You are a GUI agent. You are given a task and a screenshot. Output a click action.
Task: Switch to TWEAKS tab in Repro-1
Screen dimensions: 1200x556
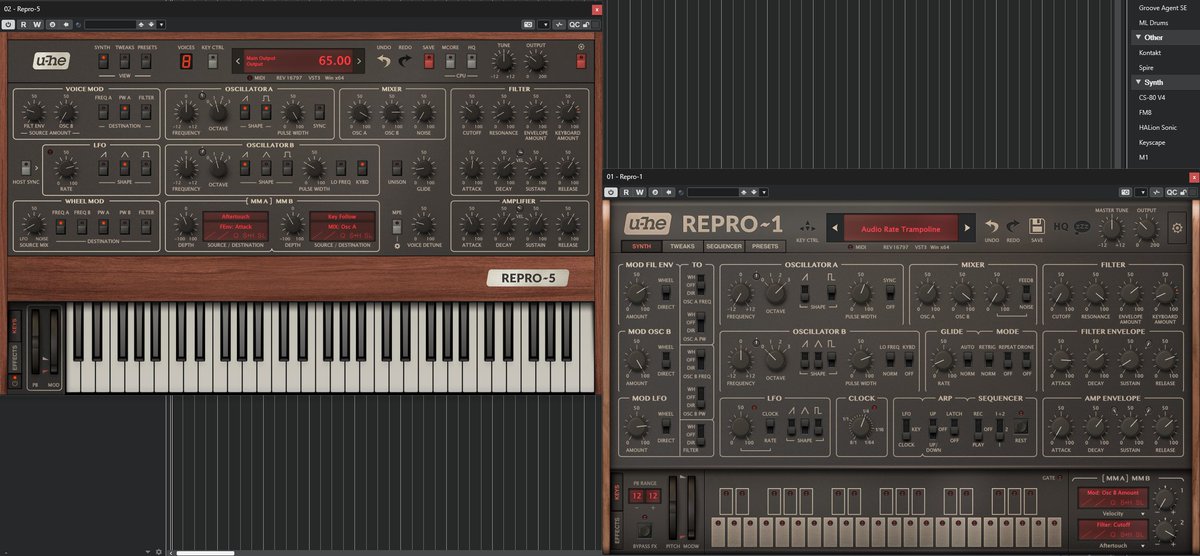(x=681, y=246)
